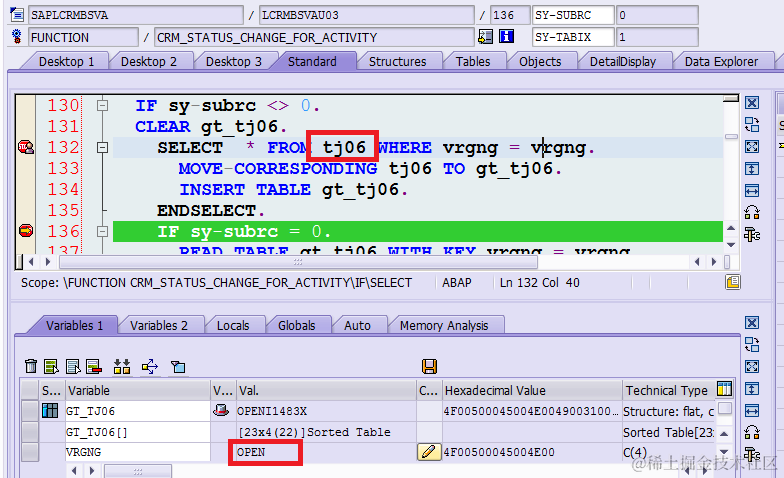Maximize variables panel horizontally
Viewport: 784px width, 478px height.
752,410
